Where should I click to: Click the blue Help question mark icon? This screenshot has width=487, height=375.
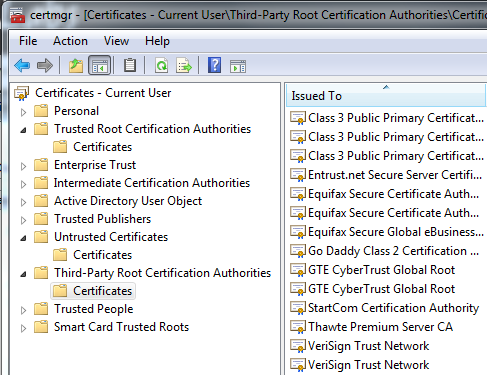[x=214, y=65]
